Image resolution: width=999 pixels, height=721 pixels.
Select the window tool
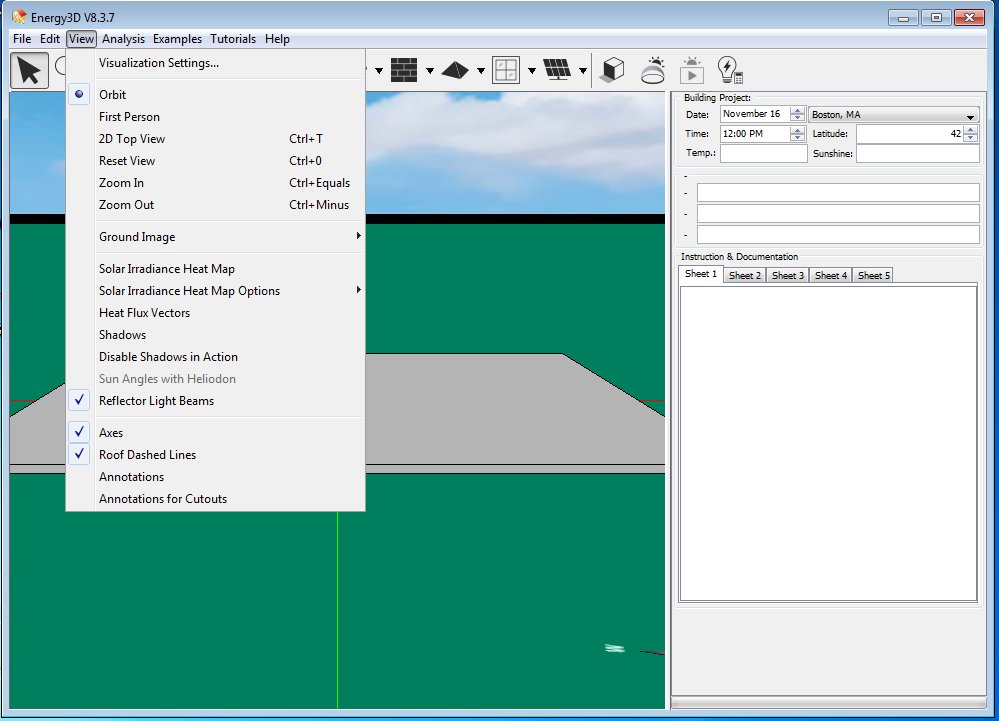[x=506, y=69]
